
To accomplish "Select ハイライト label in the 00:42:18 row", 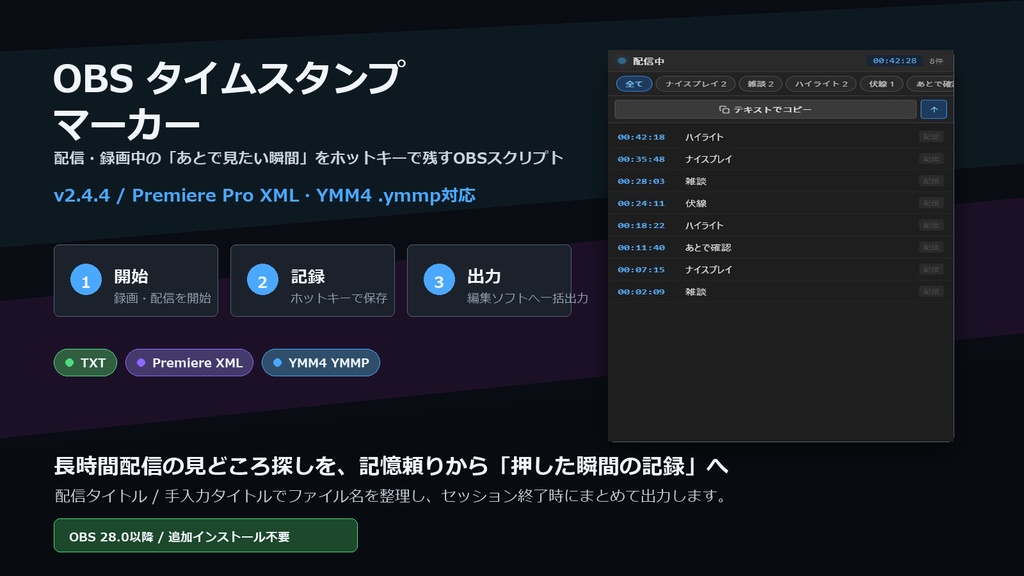I will [x=704, y=137].
